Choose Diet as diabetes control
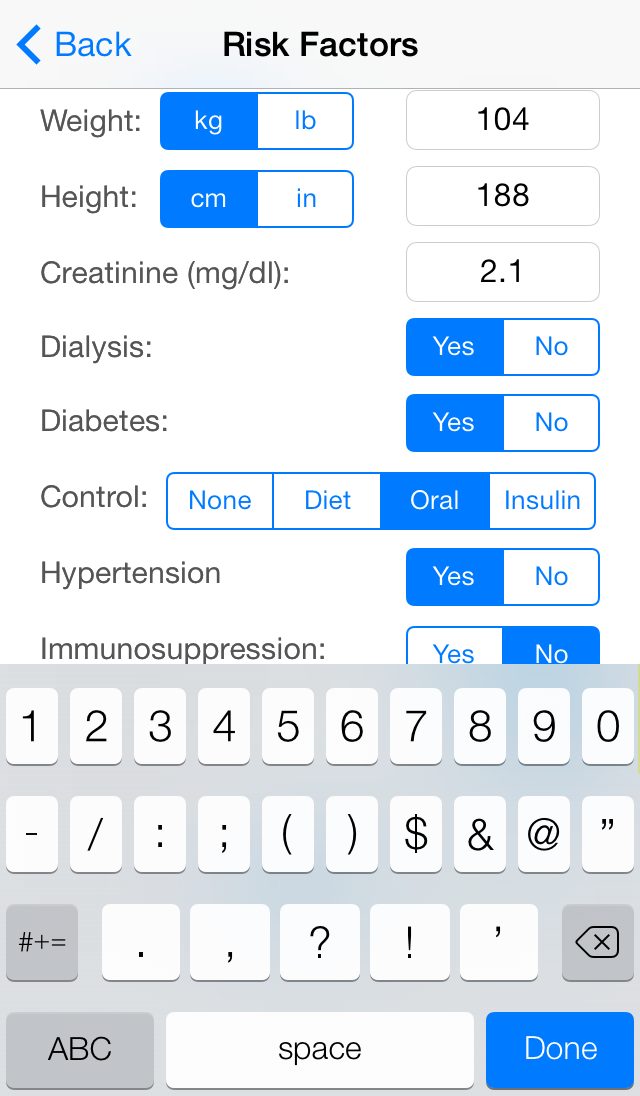 click(x=327, y=500)
